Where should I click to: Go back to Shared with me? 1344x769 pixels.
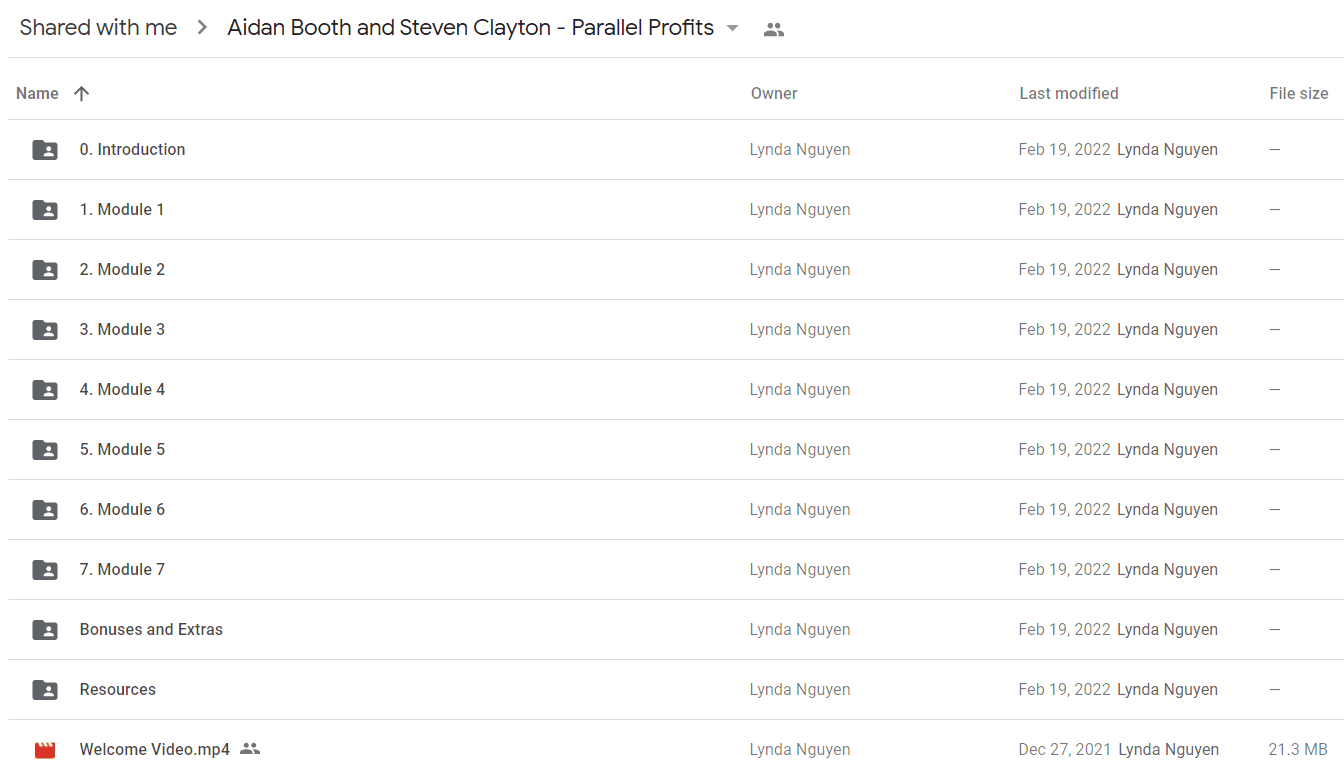point(98,28)
